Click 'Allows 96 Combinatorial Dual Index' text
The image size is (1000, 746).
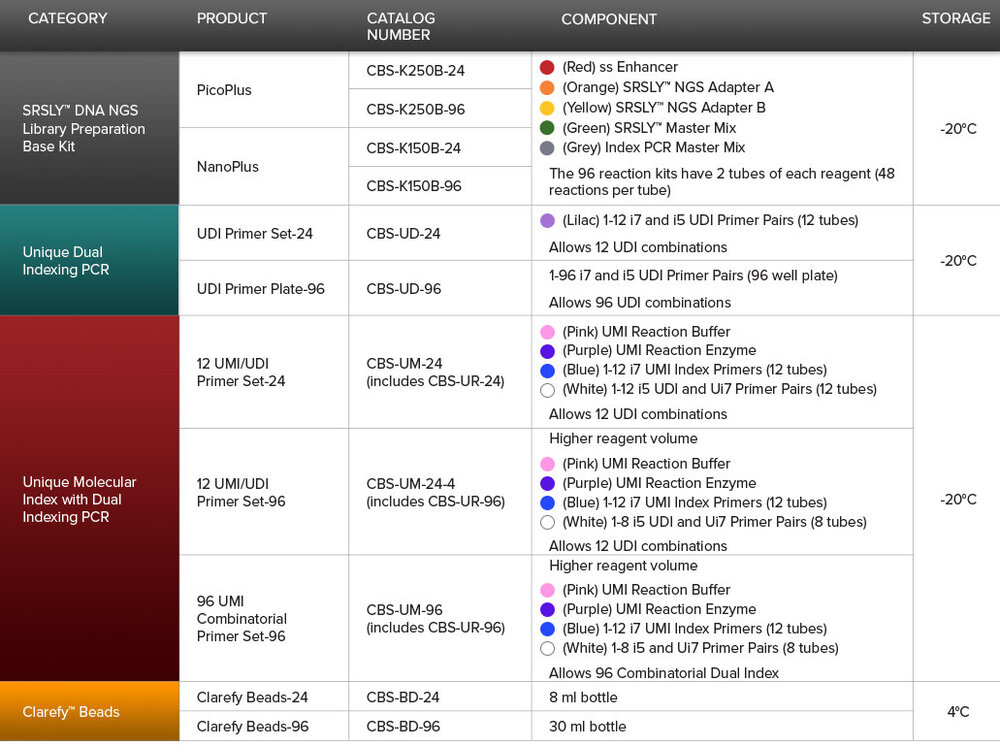pyautogui.click(x=664, y=673)
